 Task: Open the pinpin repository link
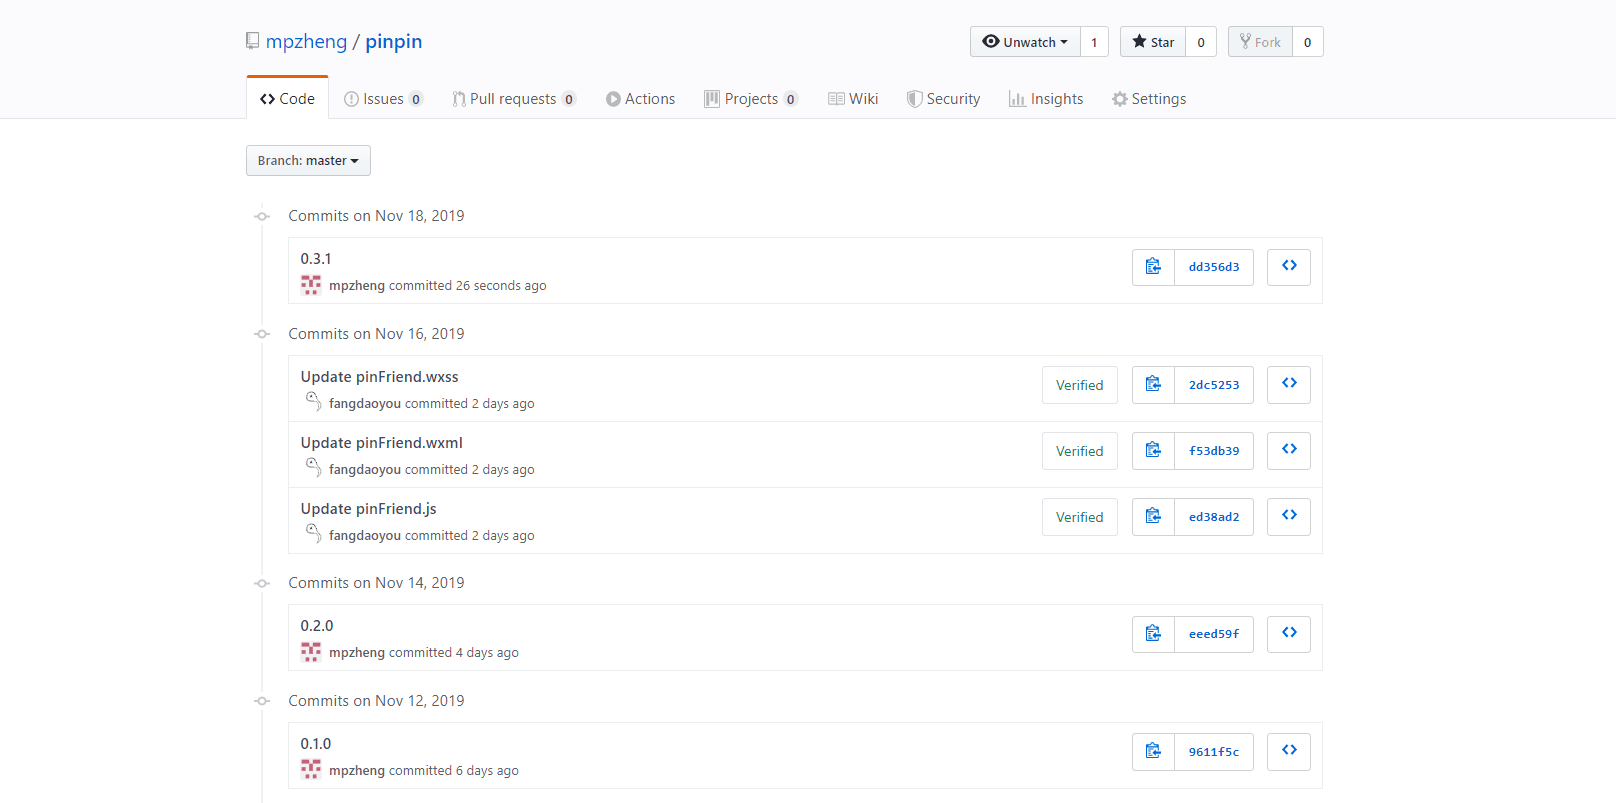click(x=393, y=42)
